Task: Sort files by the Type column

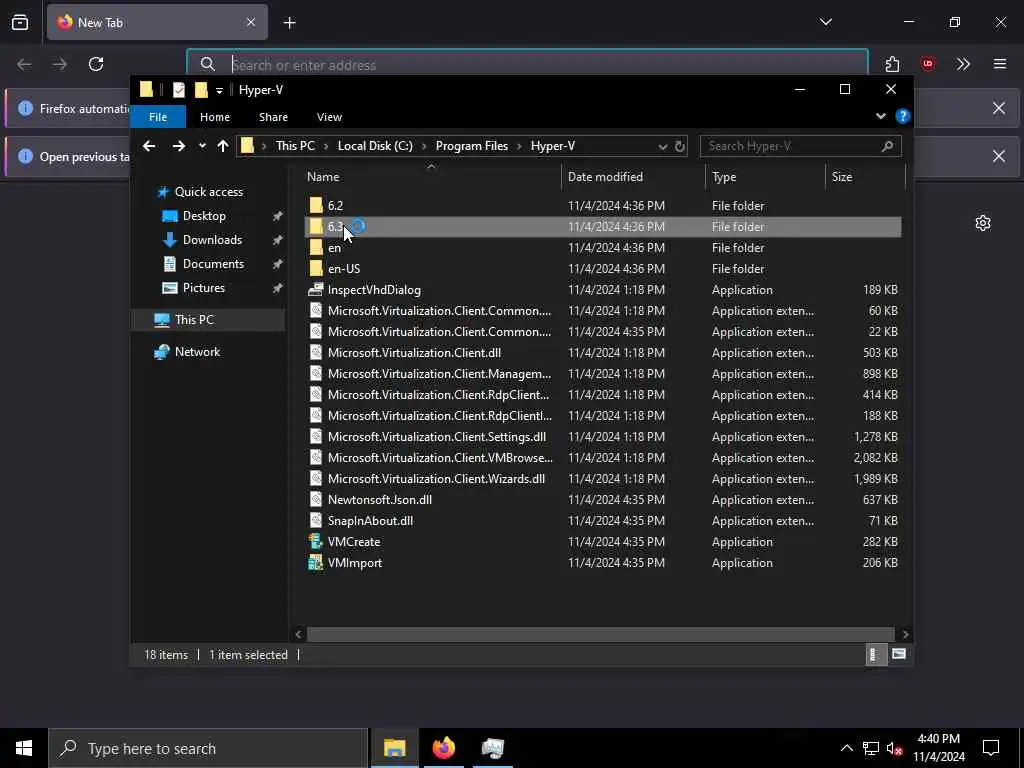Action: pyautogui.click(x=765, y=177)
